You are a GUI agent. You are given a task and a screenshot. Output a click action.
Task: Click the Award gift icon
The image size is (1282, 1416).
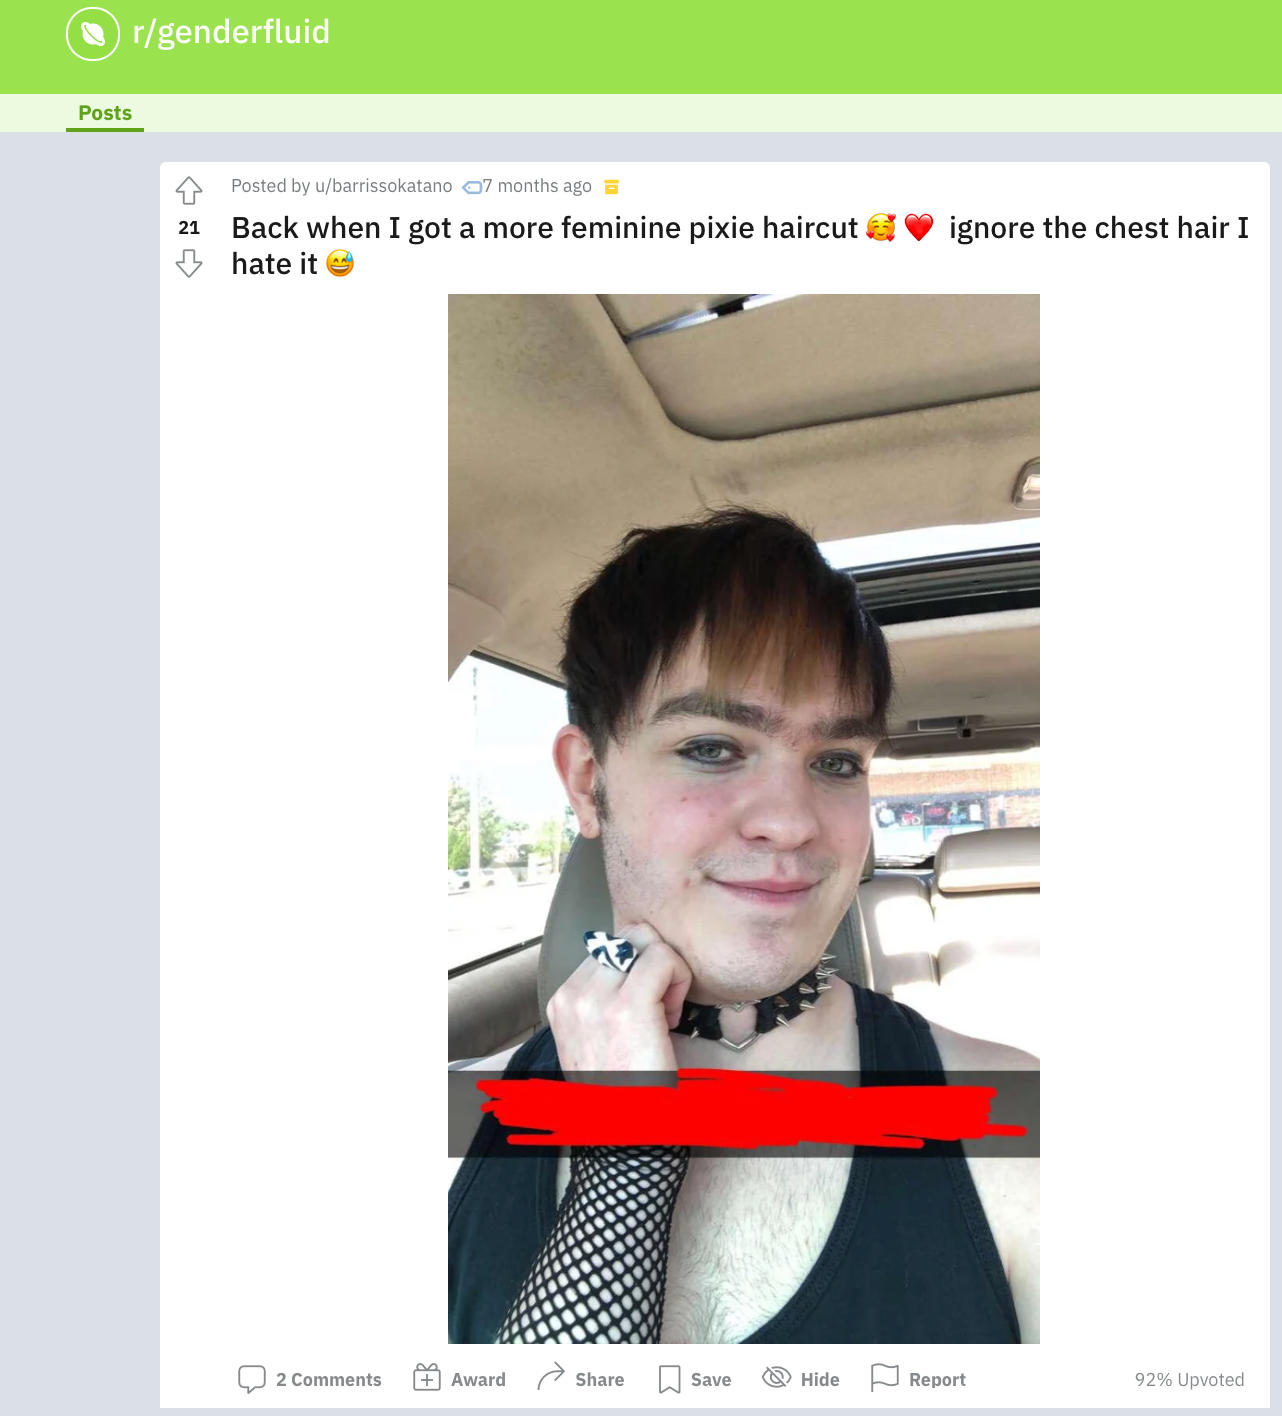point(427,1378)
